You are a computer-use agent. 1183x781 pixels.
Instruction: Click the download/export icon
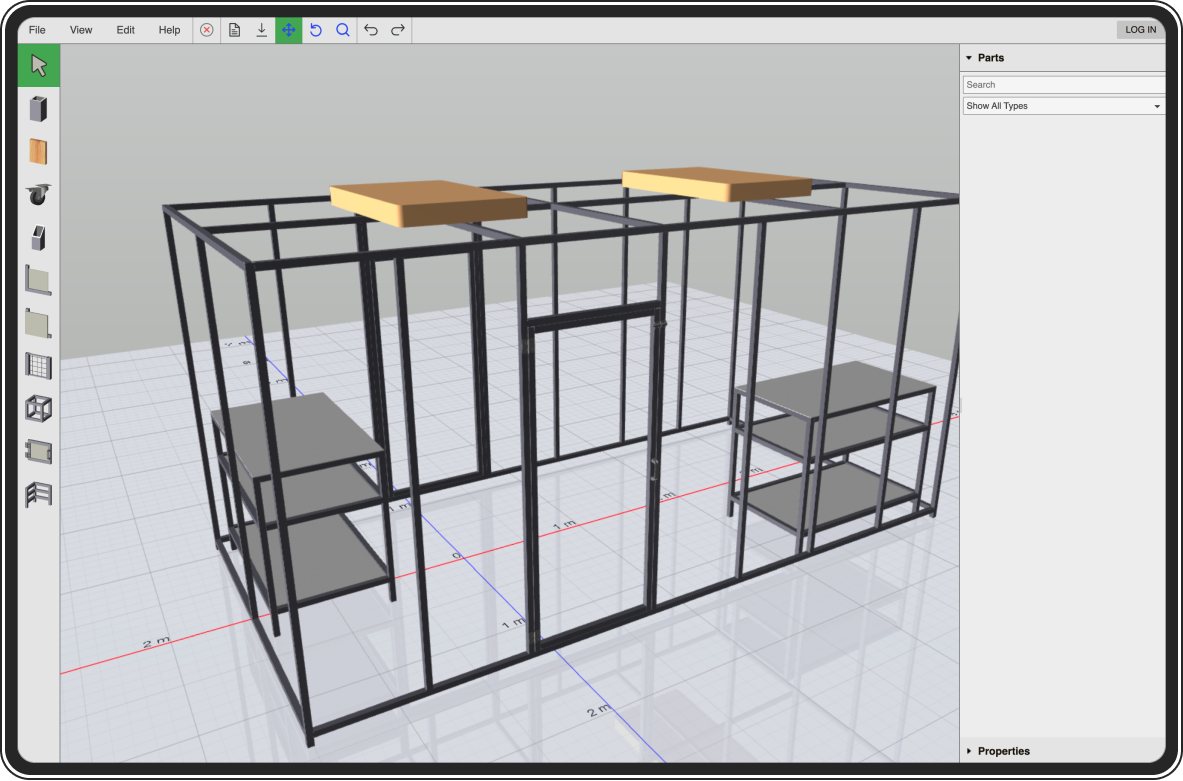coord(262,30)
